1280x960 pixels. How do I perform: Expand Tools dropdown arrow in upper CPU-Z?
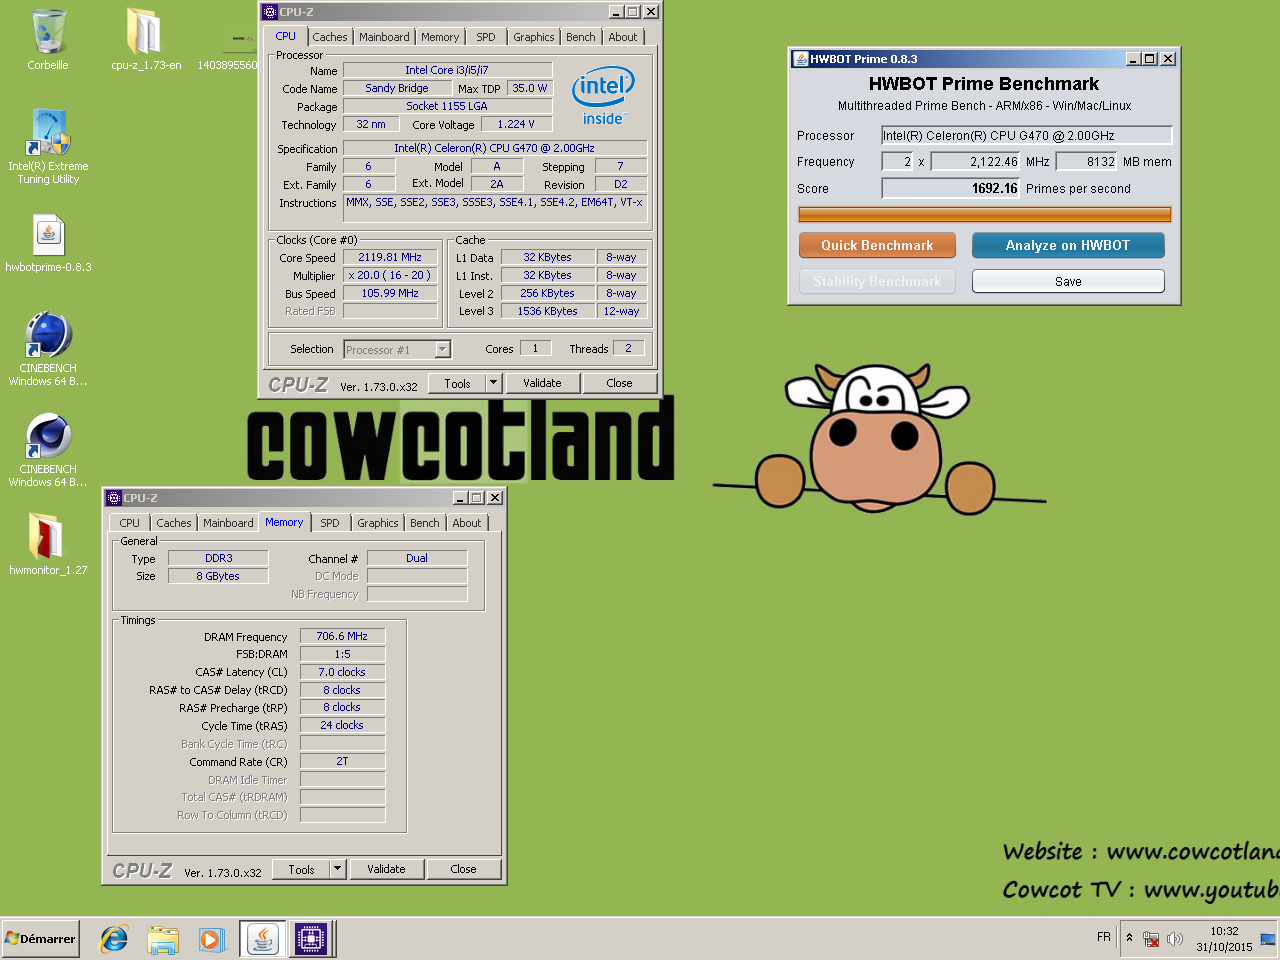pos(493,383)
